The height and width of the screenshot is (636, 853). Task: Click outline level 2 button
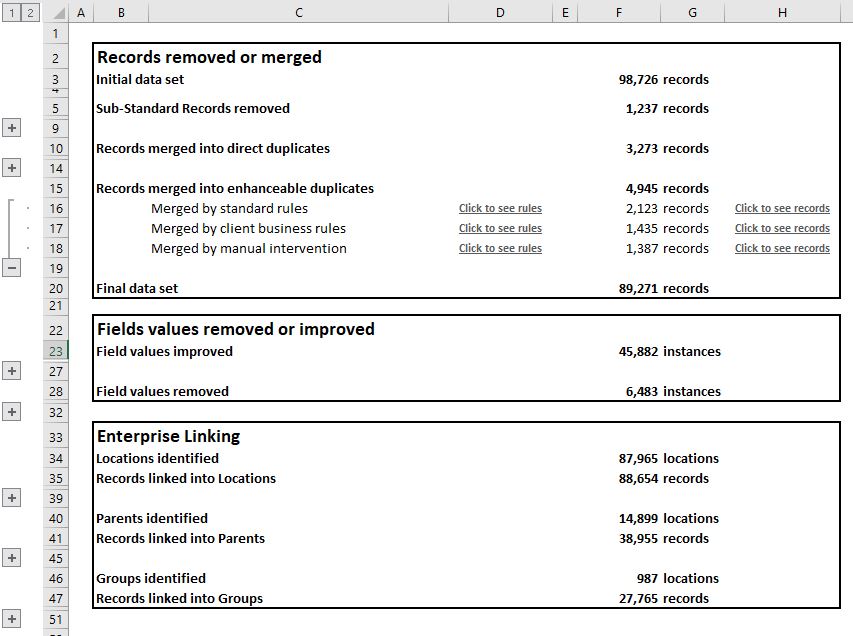[x=30, y=12]
